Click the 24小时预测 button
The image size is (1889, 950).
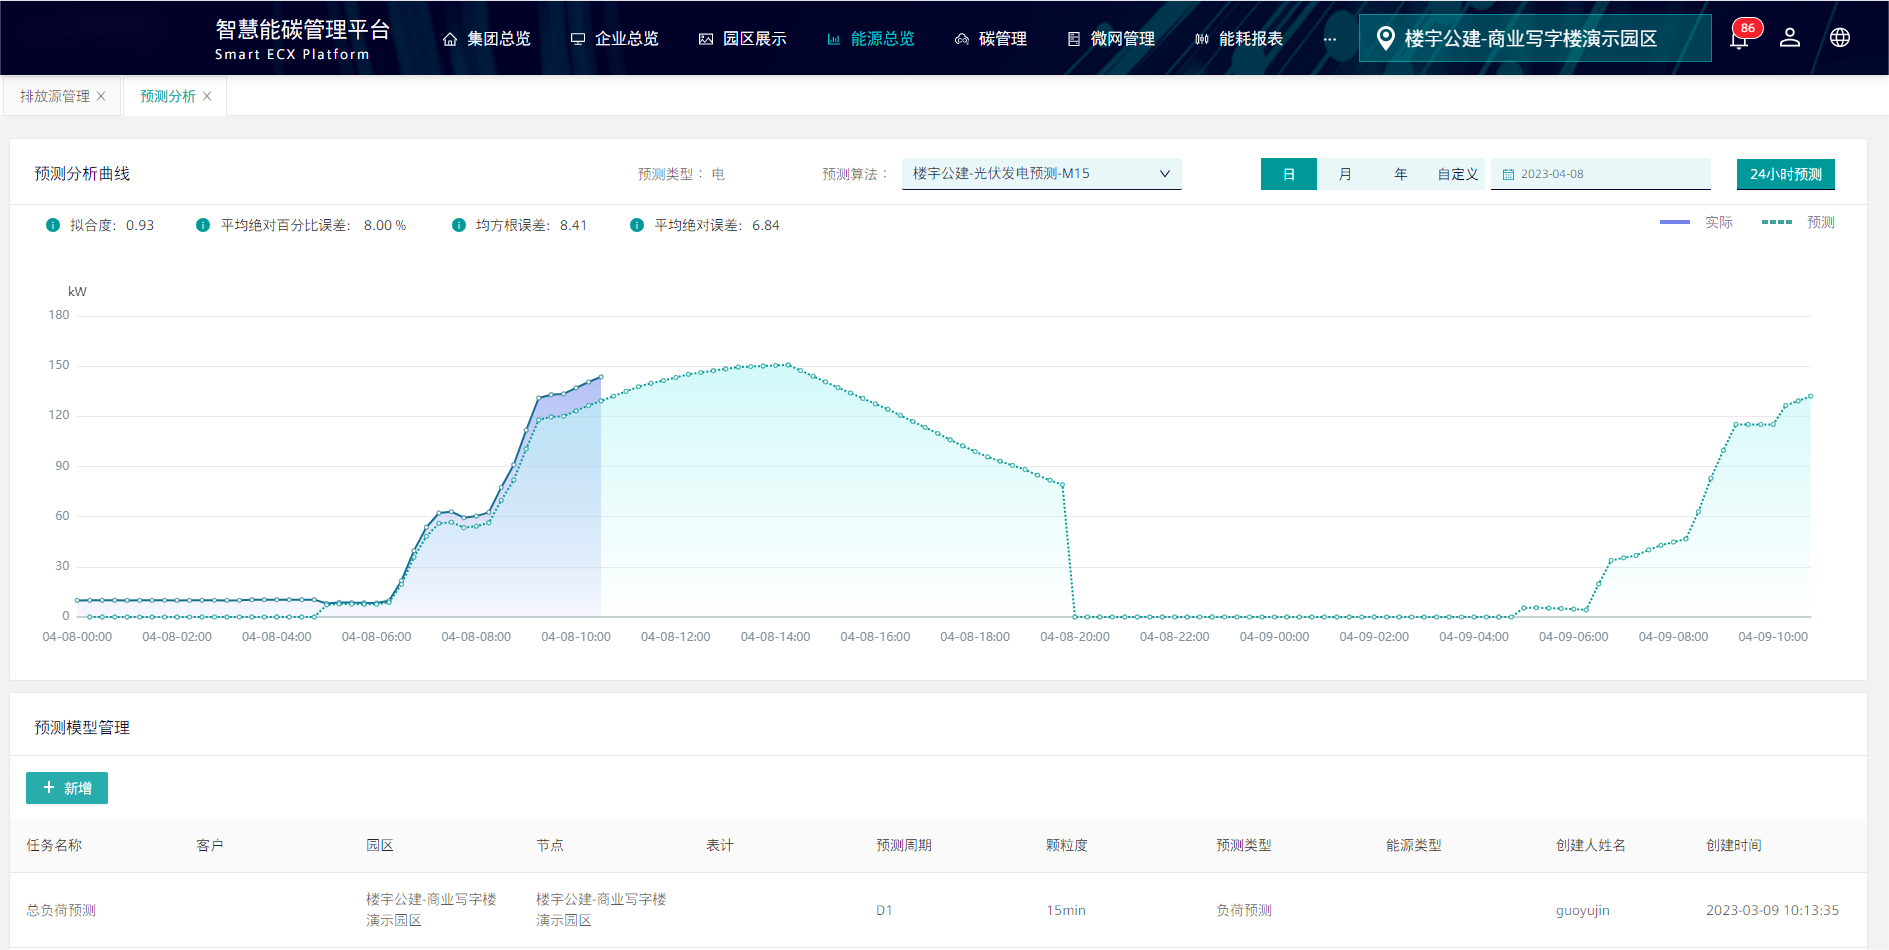pos(1786,174)
